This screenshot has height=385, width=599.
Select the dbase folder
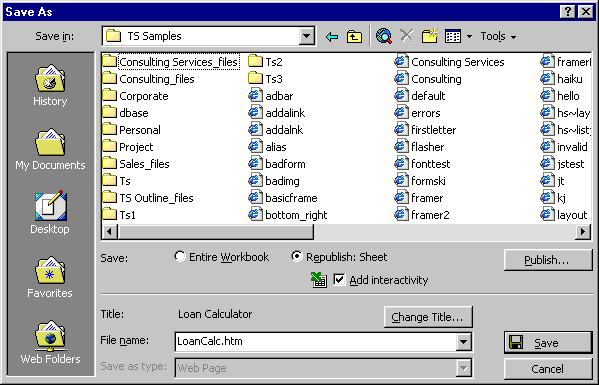126,113
